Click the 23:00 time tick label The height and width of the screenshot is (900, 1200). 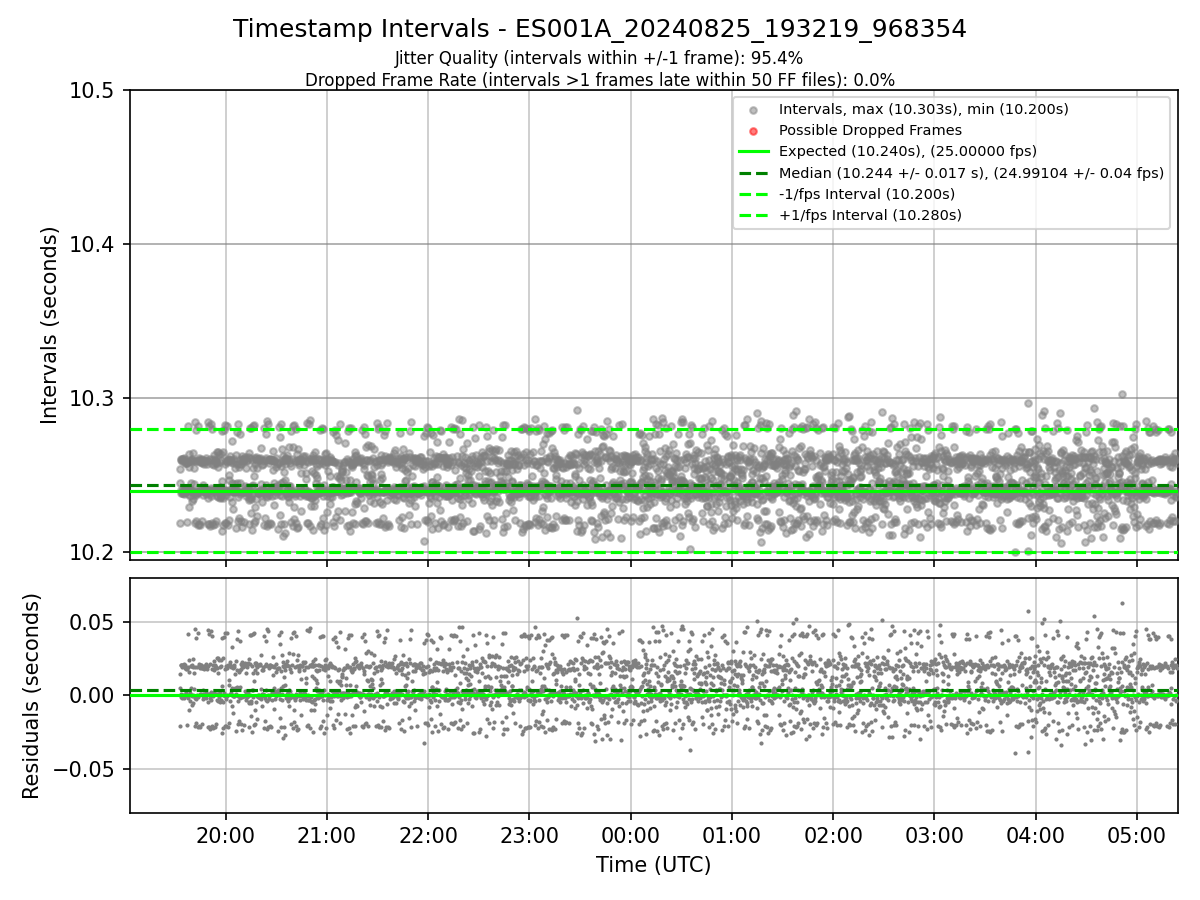pos(529,834)
